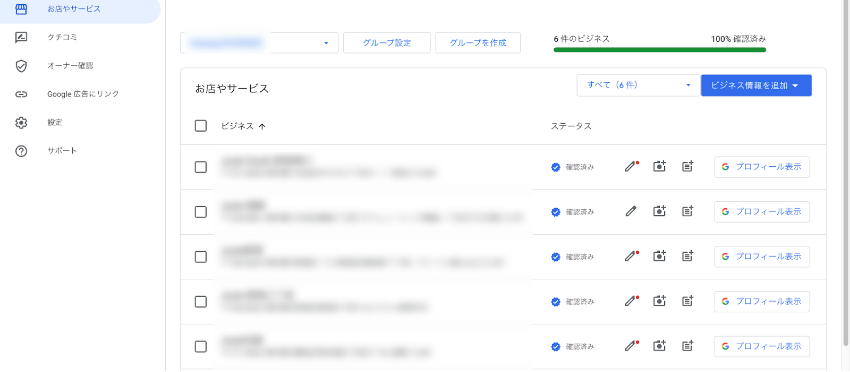Sort by the ビジネス column header arrow
This screenshot has width=850, height=372.
[x=262, y=126]
